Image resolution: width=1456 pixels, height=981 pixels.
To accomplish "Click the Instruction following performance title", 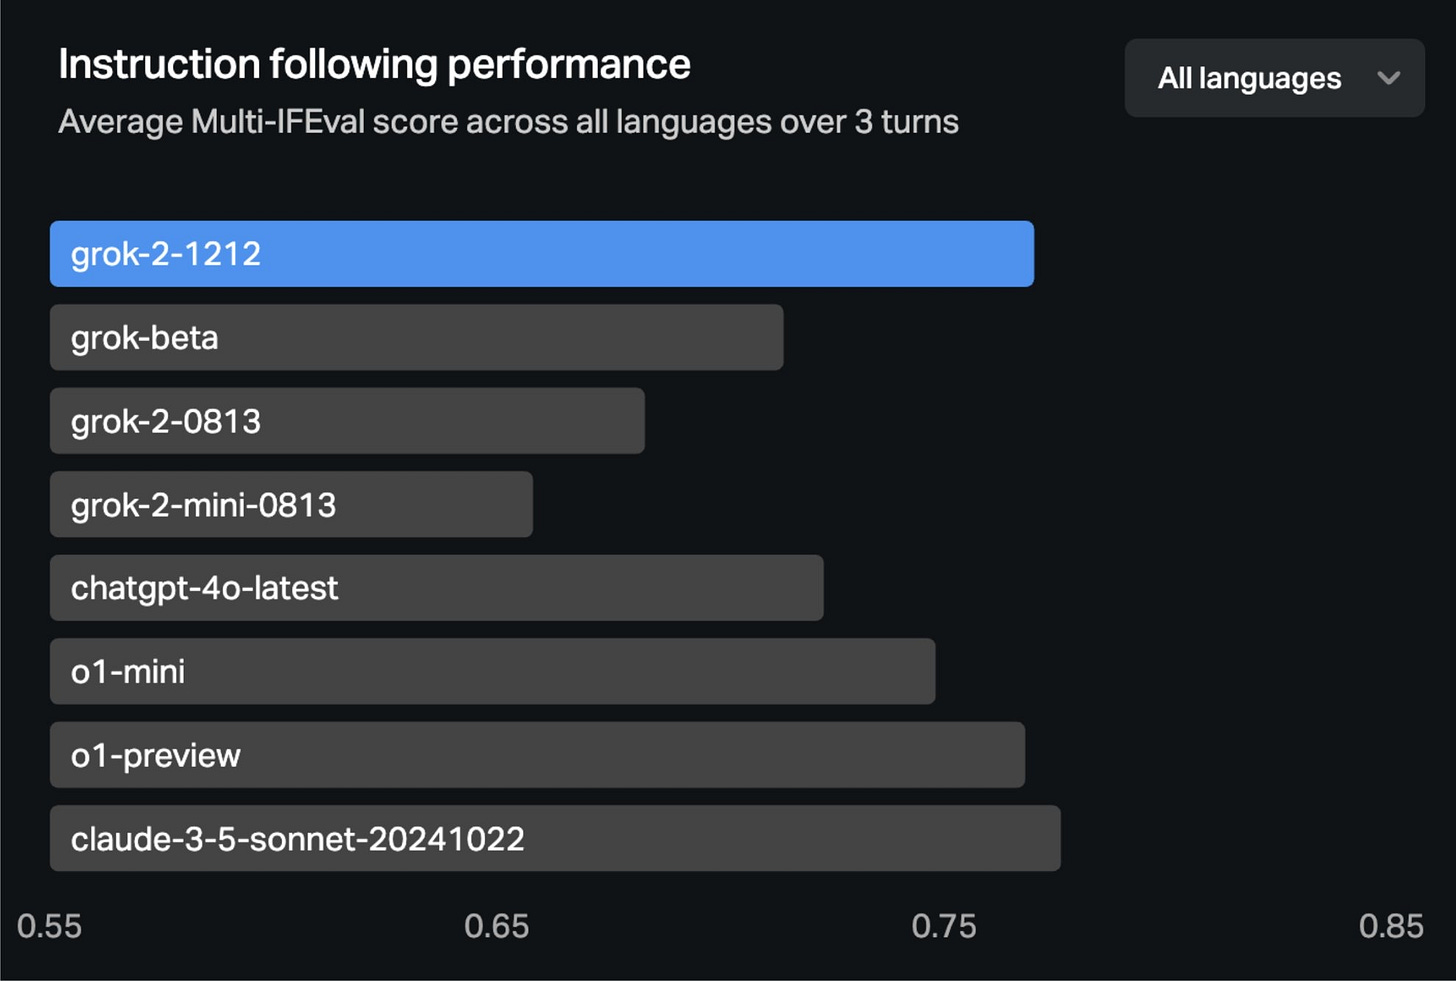I will (x=374, y=65).
